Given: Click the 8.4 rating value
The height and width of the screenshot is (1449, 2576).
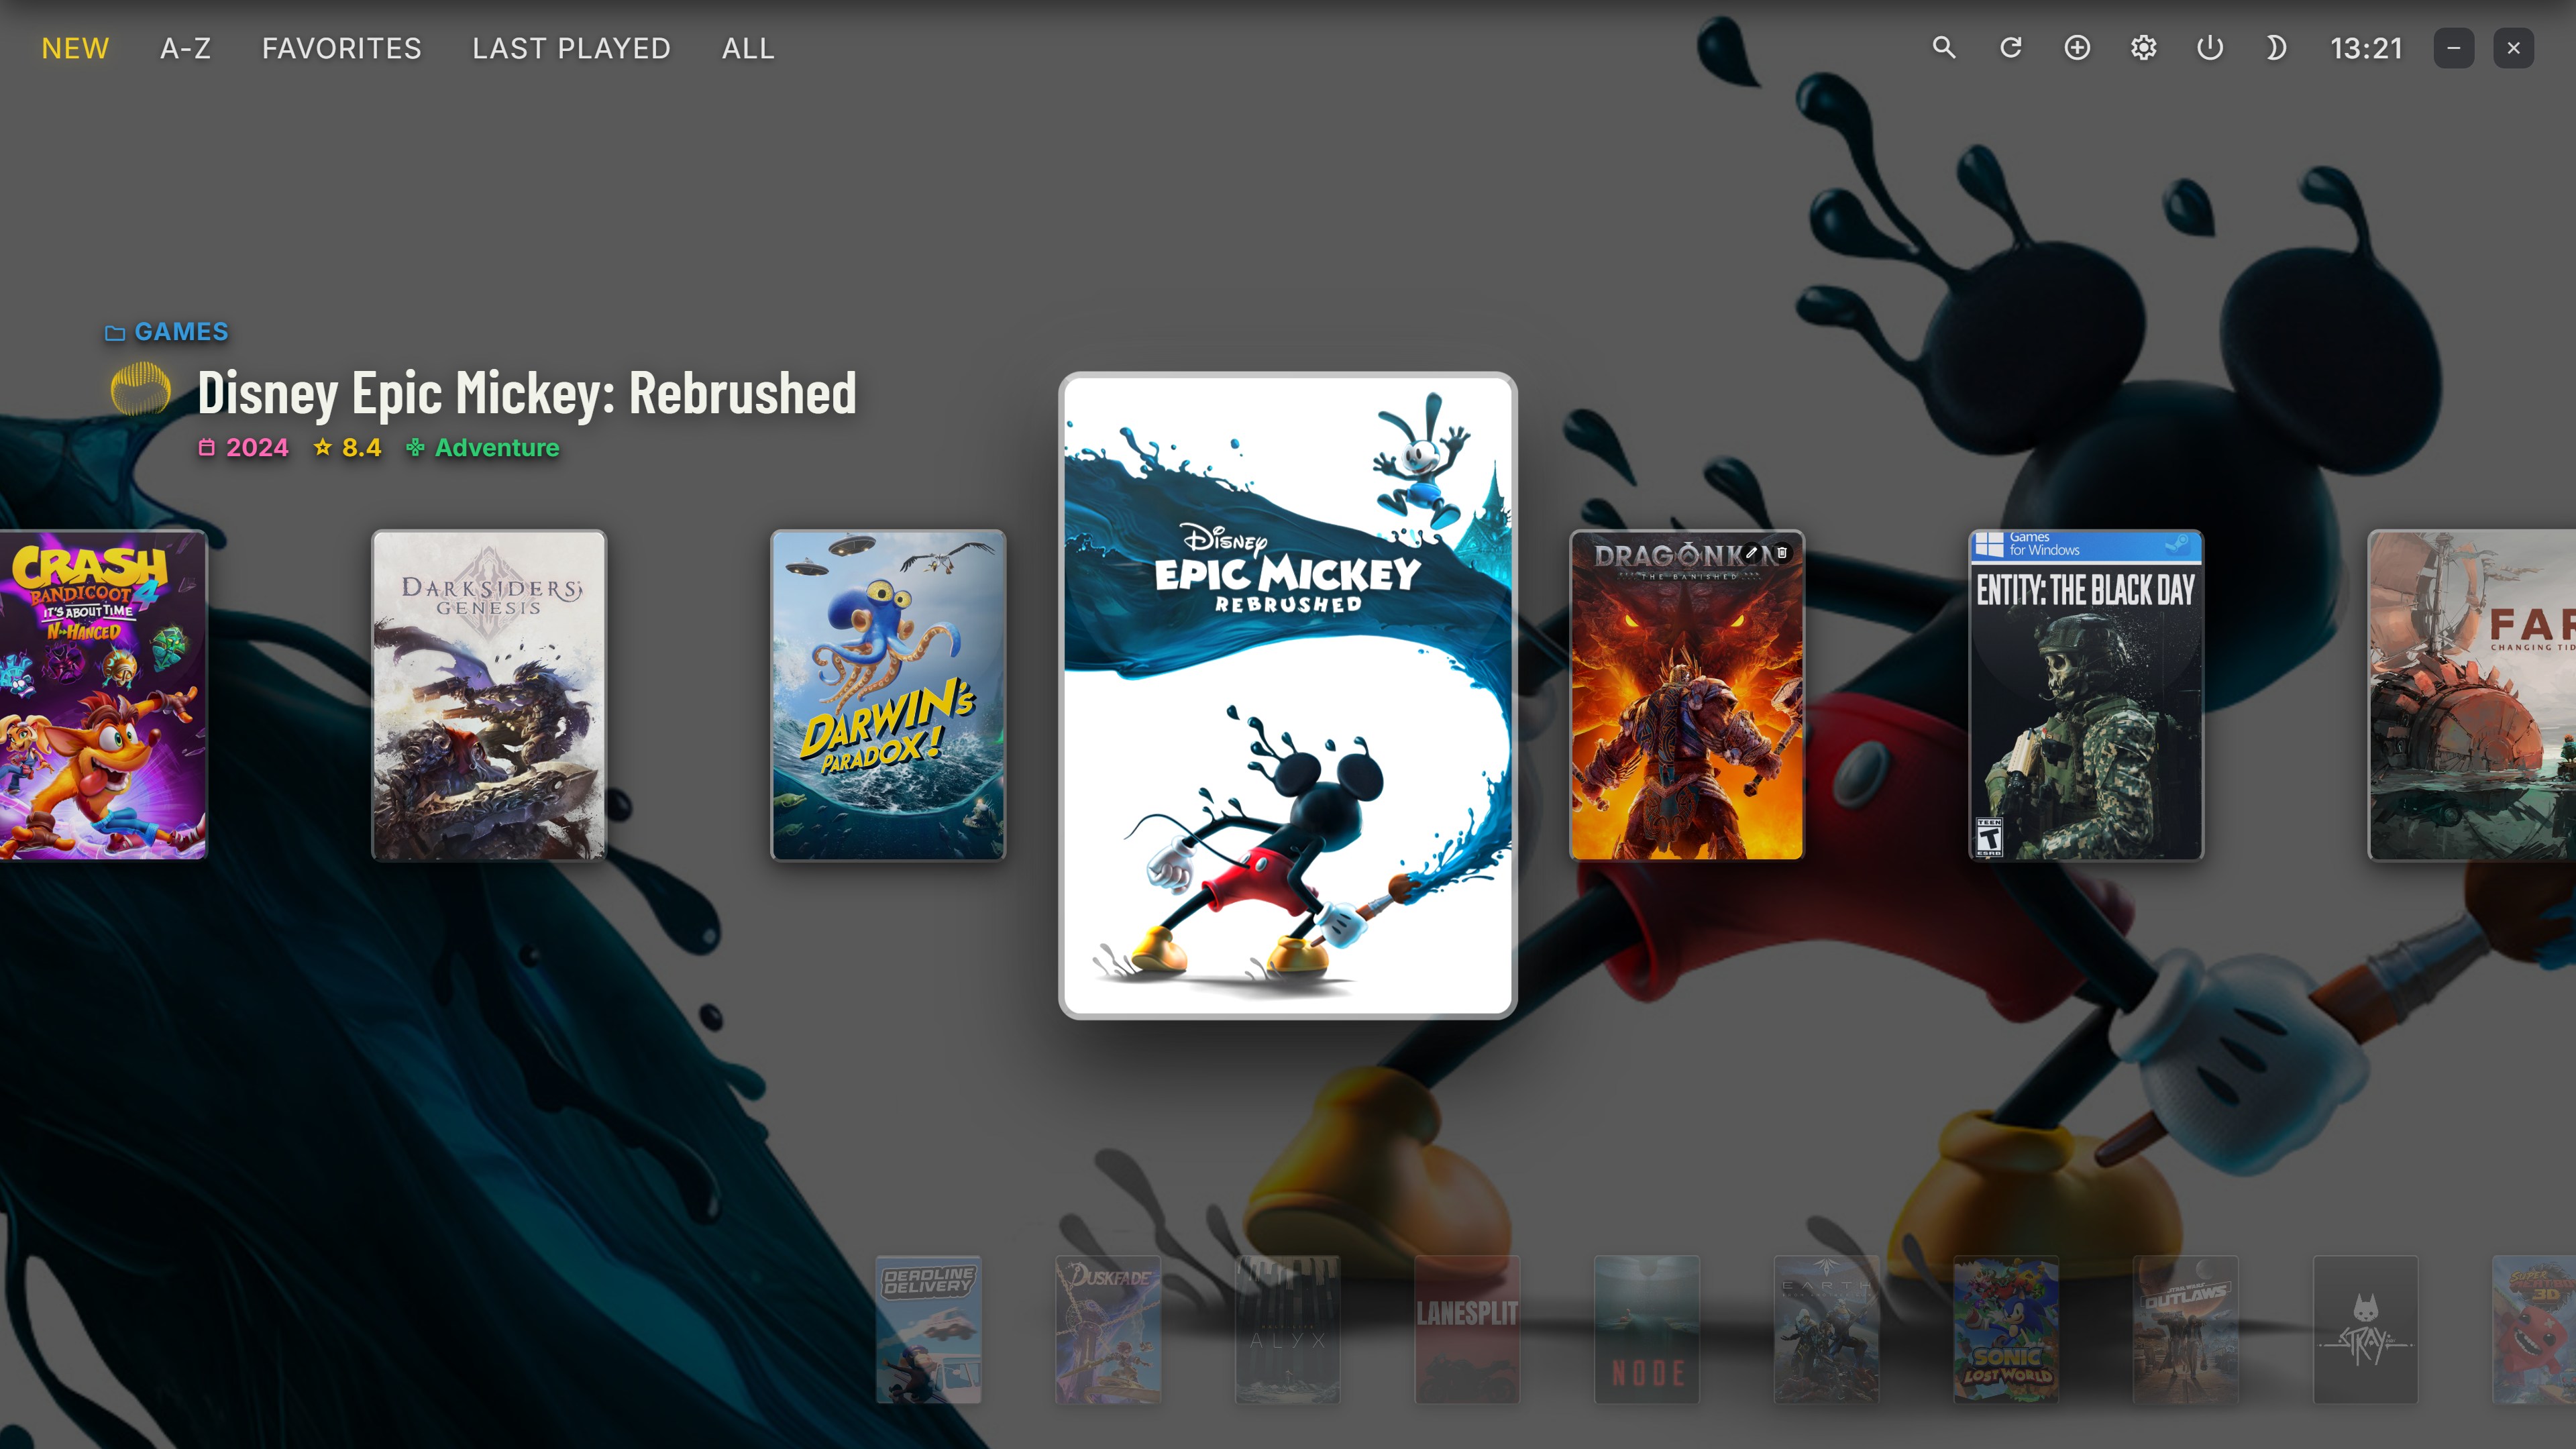Looking at the screenshot, I should (361, 447).
